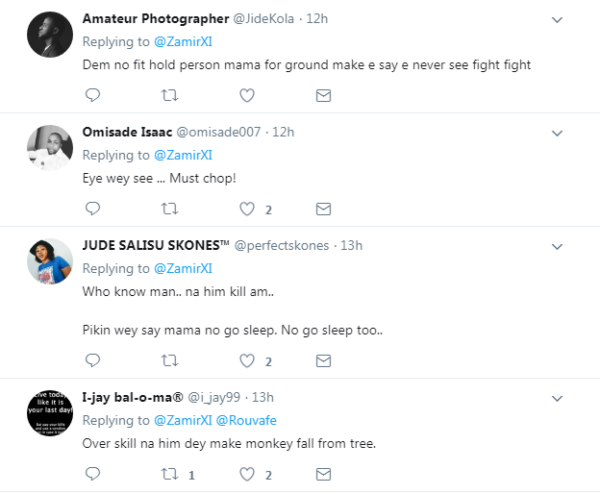The image size is (600, 494).
Task: Reply to I-jay bal-o-ma's tweet
Action: click(x=93, y=474)
